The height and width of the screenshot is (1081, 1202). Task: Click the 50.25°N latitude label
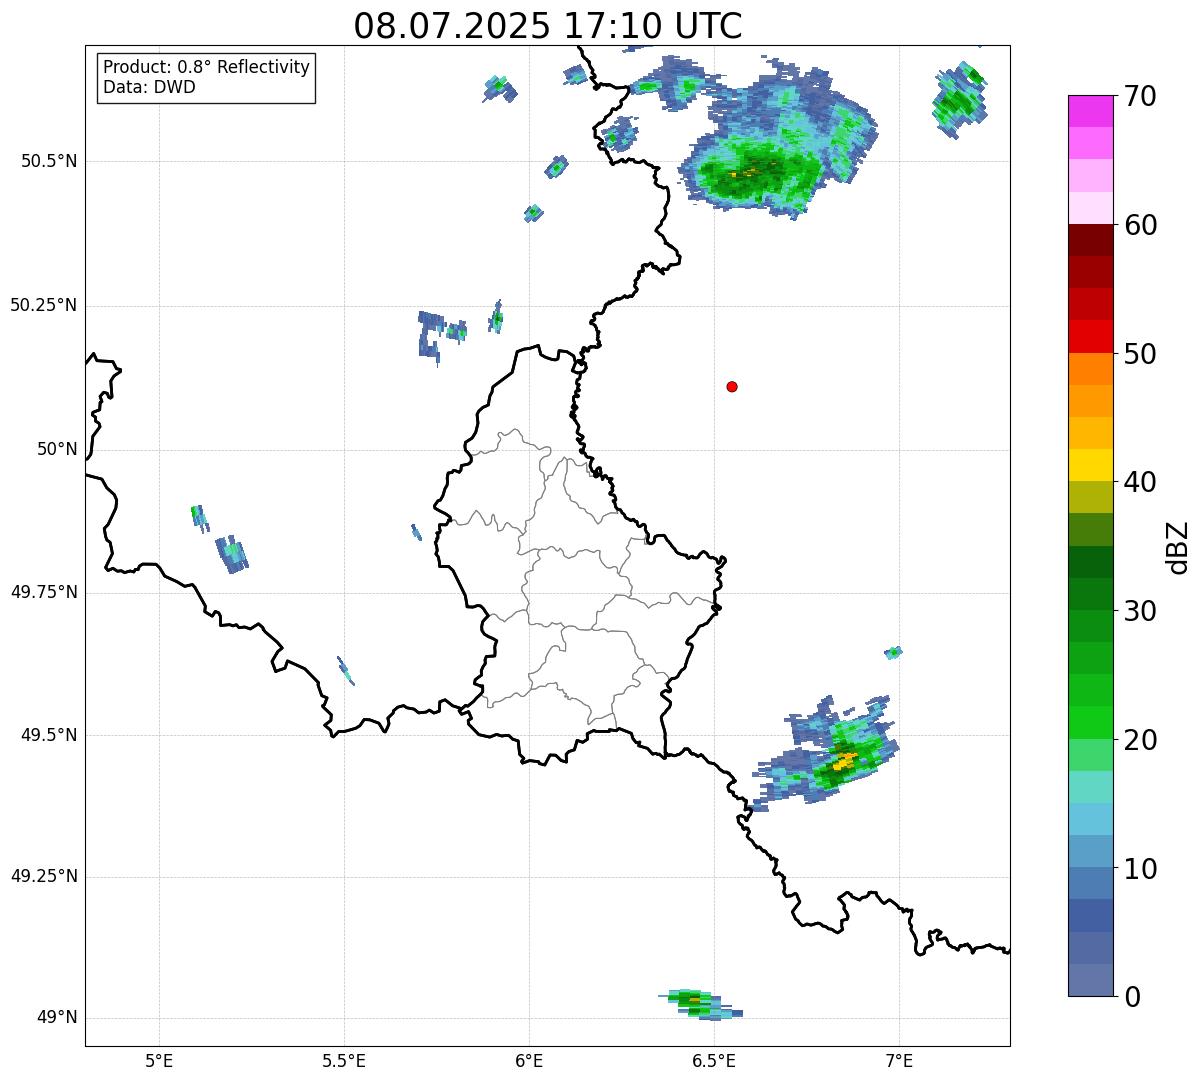pos(43,305)
